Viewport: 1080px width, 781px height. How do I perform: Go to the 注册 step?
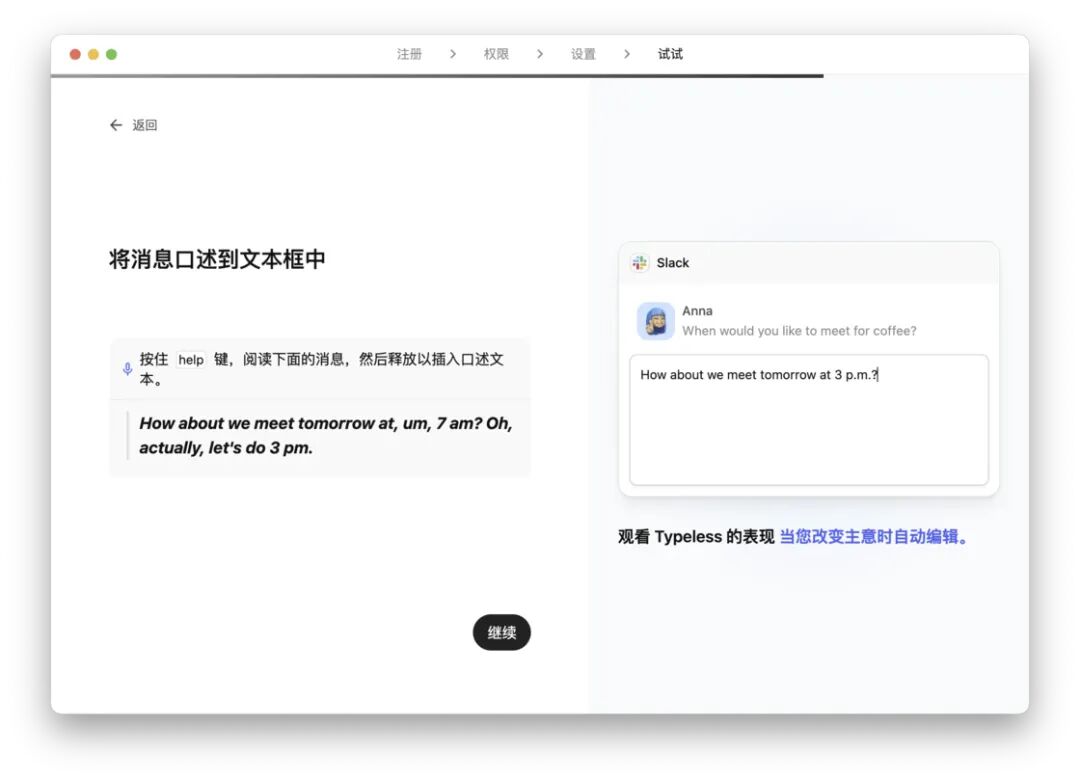[x=409, y=54]
